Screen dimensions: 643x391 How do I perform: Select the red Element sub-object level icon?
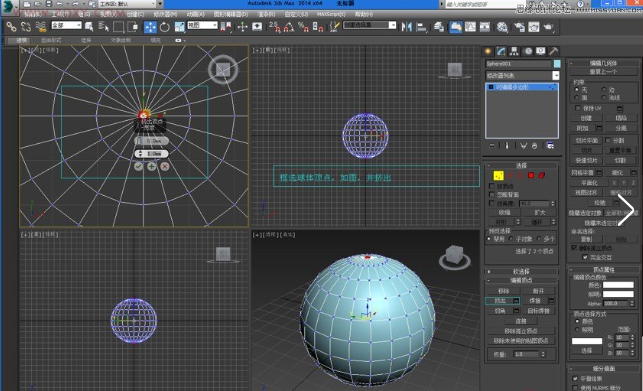[x=541, y=176]
